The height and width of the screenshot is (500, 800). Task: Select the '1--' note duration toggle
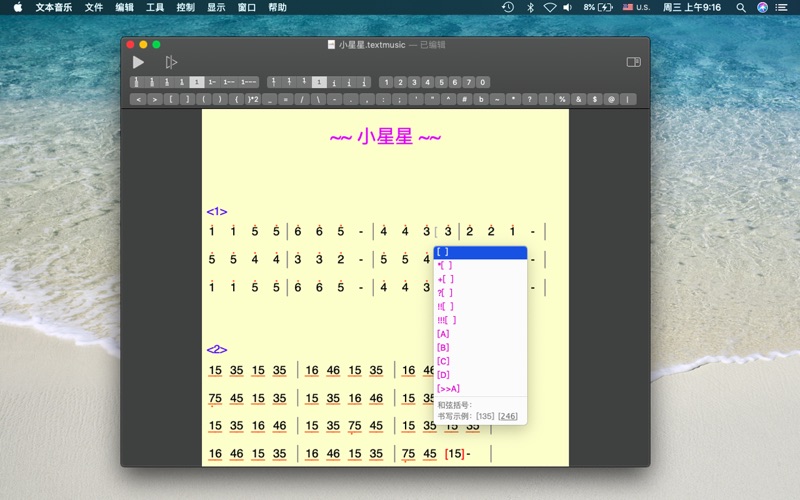(228, 82)
